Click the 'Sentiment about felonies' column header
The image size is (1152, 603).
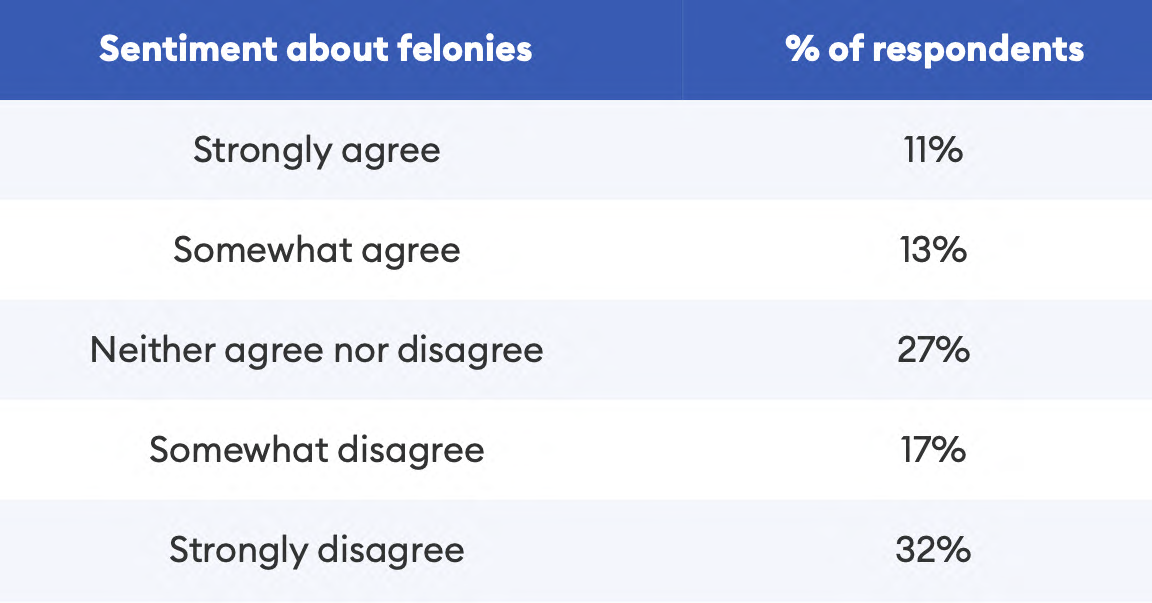click(x=316, y=49)
